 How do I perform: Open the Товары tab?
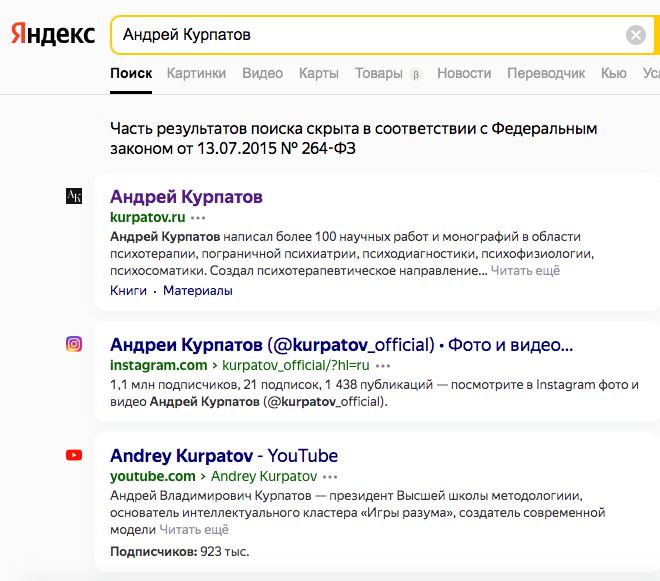pyautogui.click(x=379, y=73)
